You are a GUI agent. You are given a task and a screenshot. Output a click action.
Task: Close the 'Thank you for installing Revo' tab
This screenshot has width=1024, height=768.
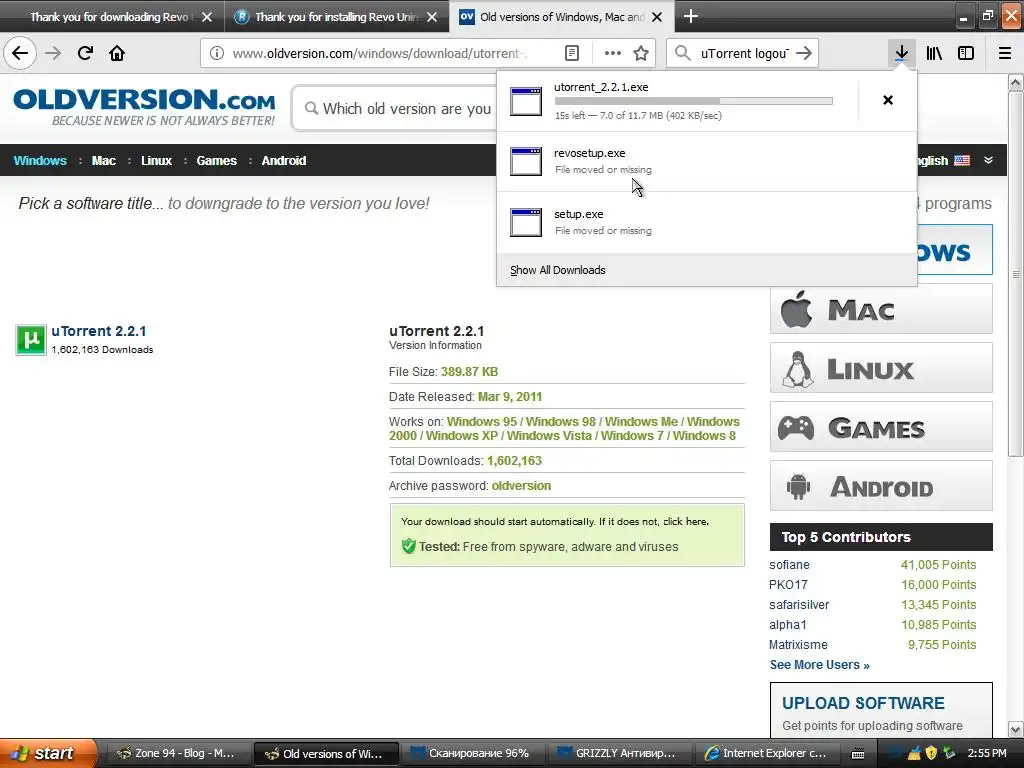click(x=432, y=17)
